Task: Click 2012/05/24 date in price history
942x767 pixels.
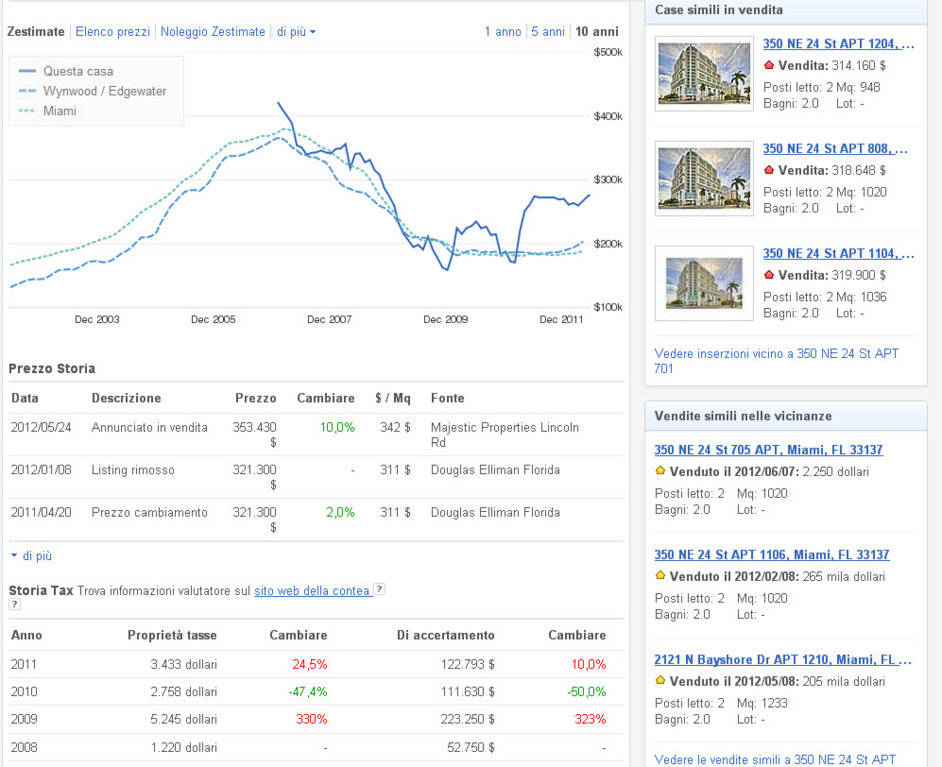Action: (x=41, y=427)
